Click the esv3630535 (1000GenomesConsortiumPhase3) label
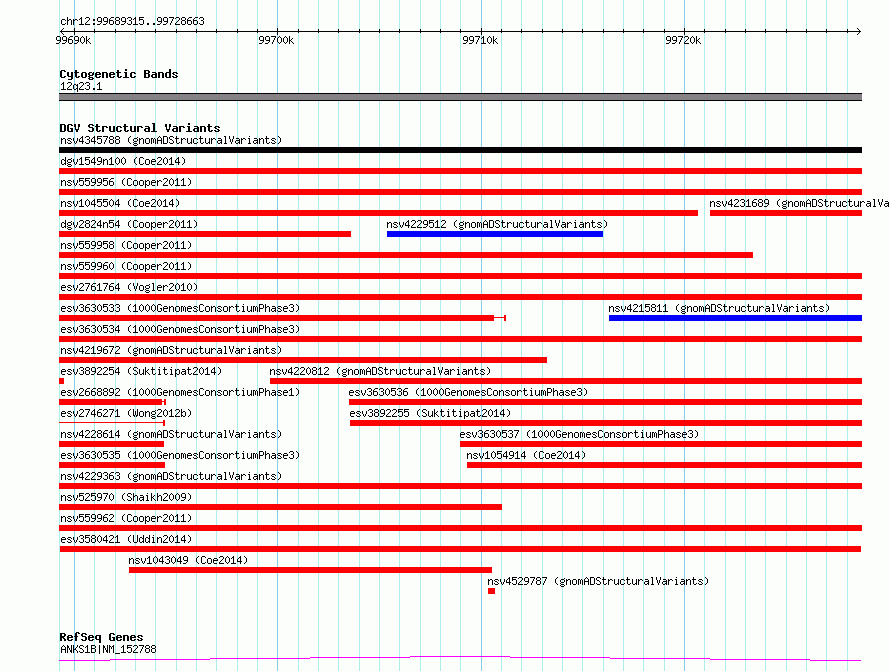Screen dimensions: 890x671 point(180,455)
